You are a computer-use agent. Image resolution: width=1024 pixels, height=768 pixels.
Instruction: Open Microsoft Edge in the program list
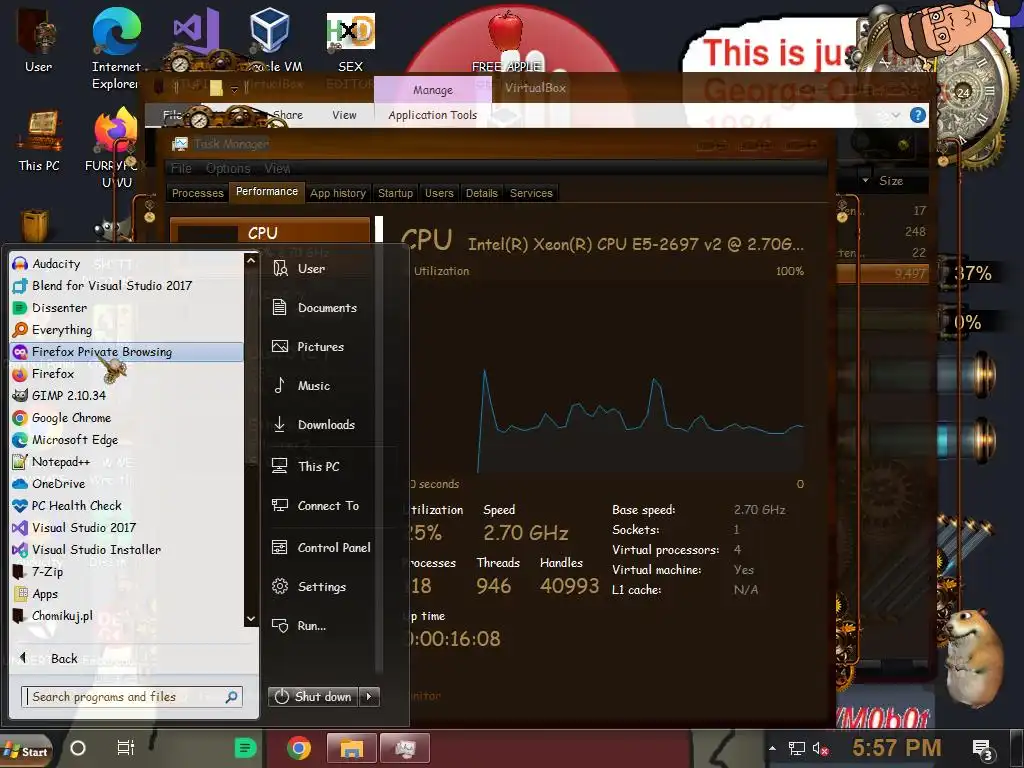pyautogui.click(x=127, y=440)
